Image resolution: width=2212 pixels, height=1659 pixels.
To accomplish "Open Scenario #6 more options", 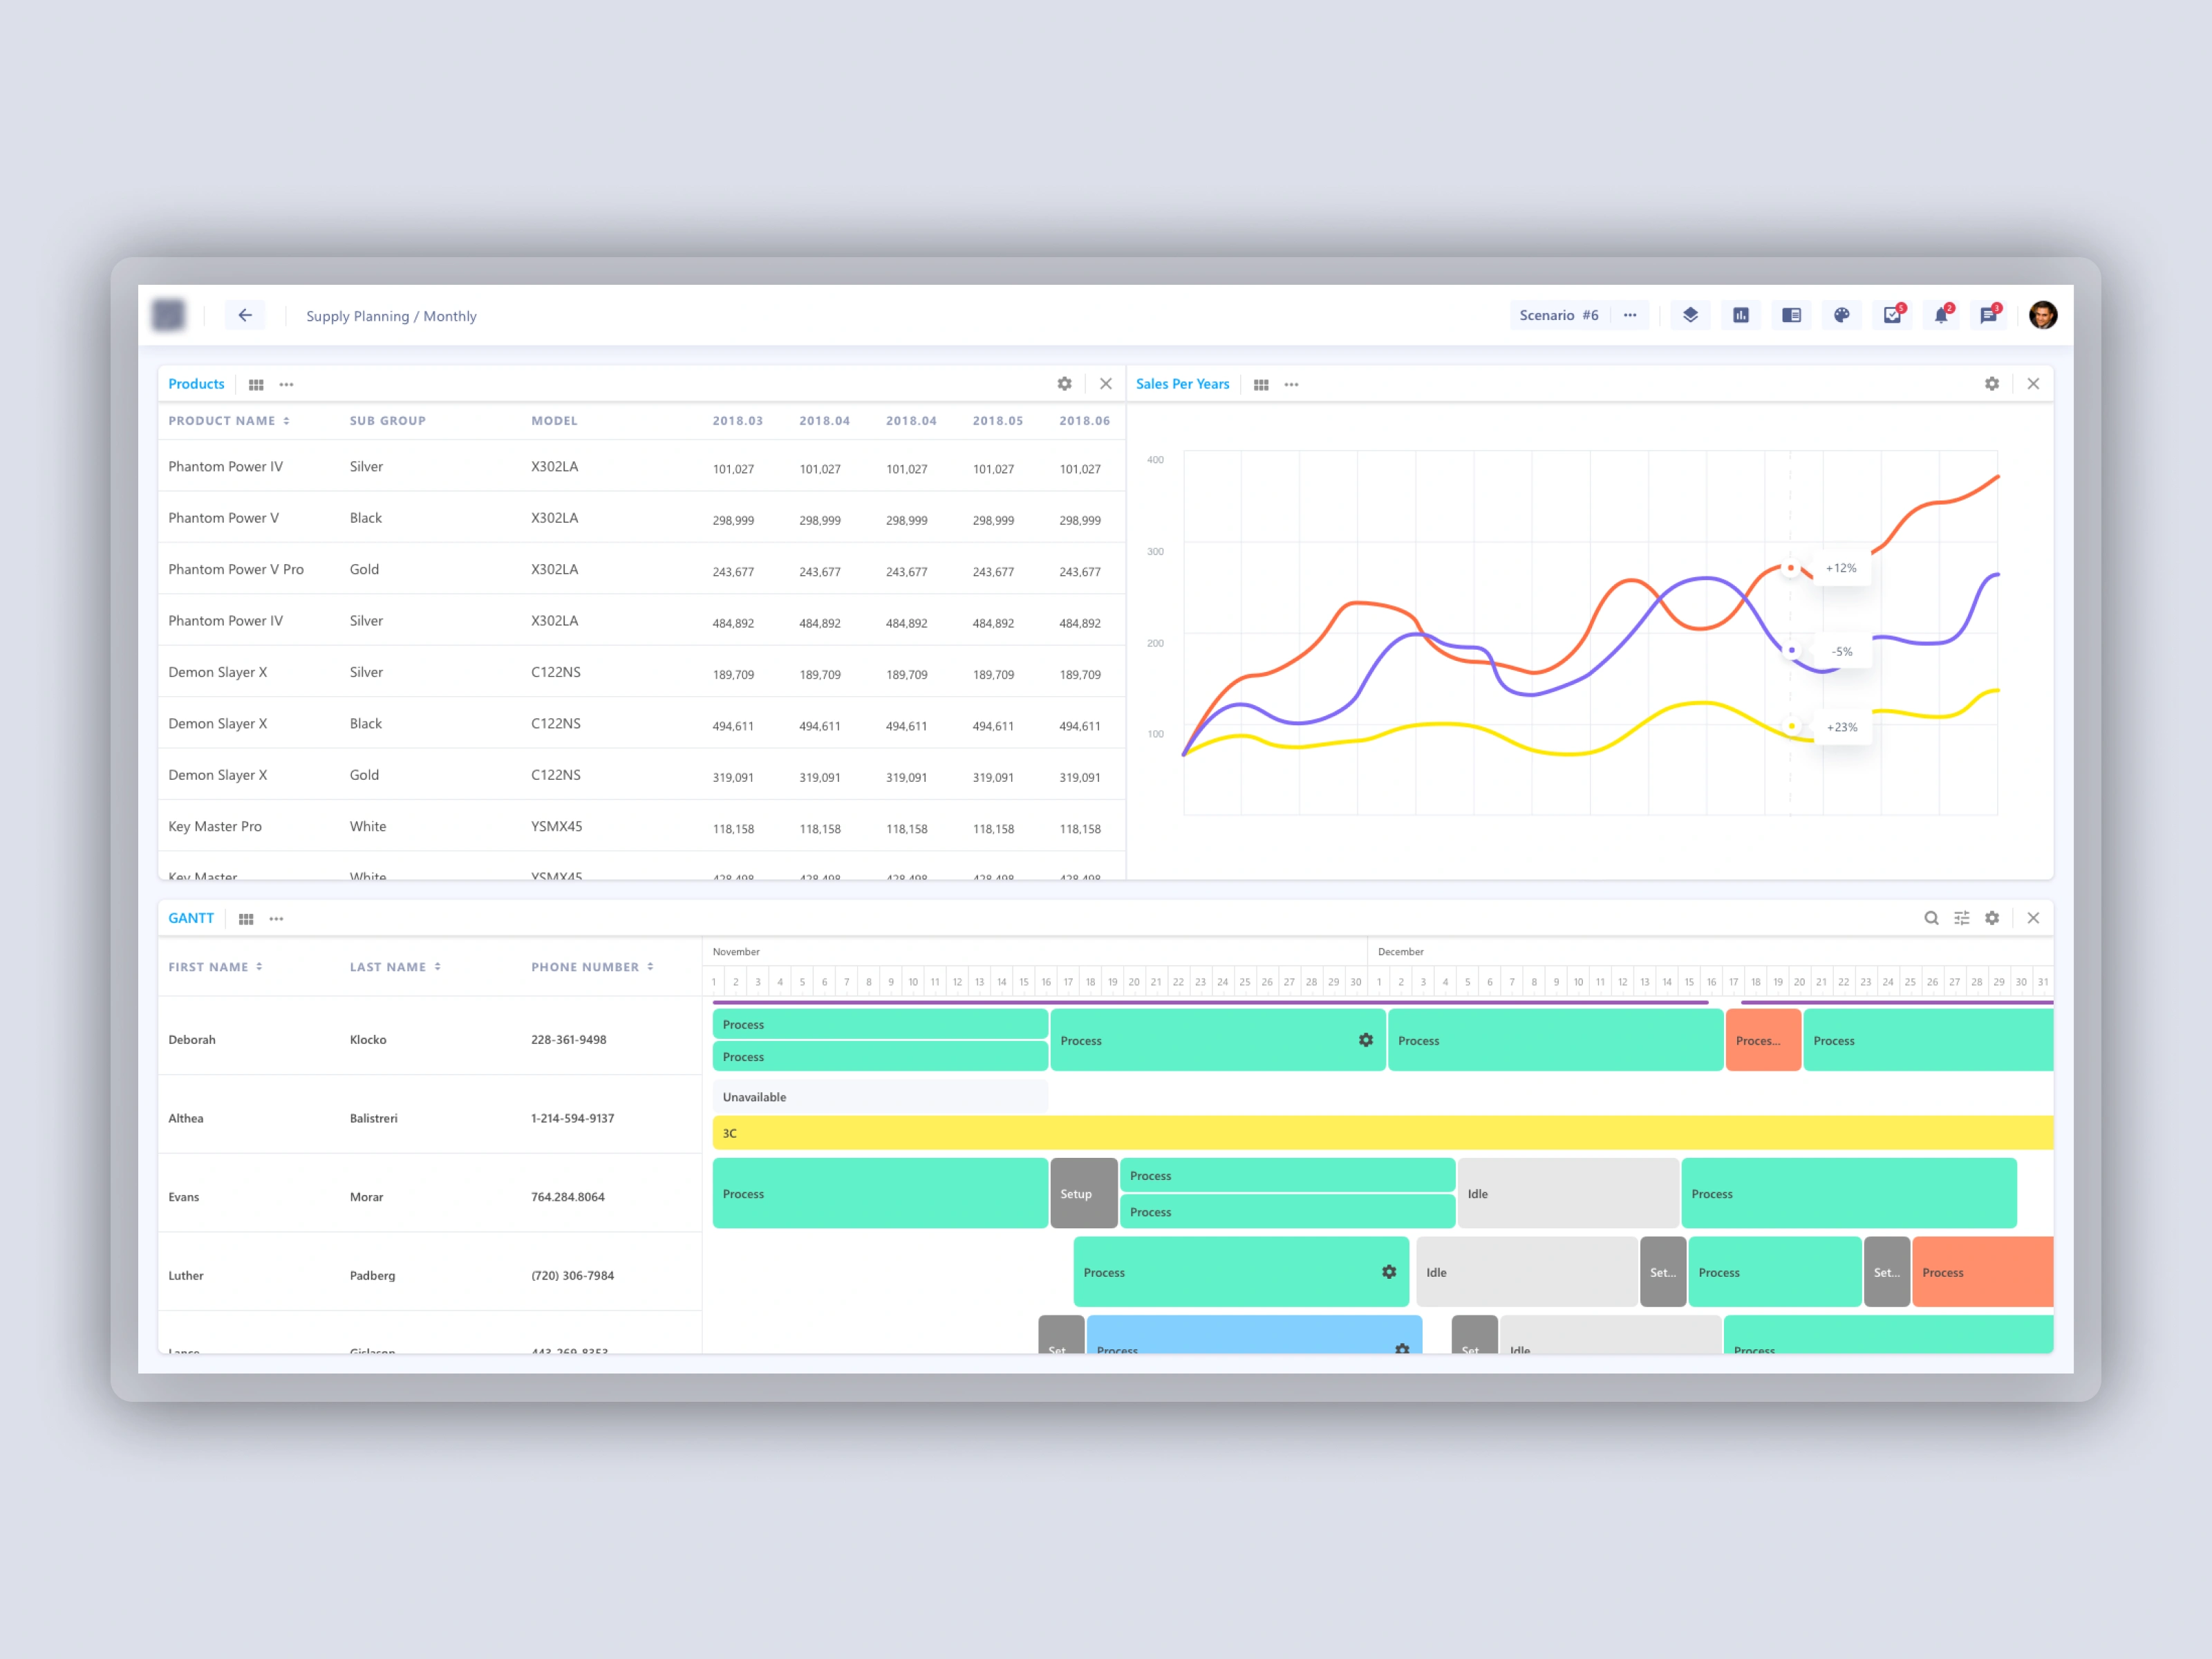I will click(1630, 315).
